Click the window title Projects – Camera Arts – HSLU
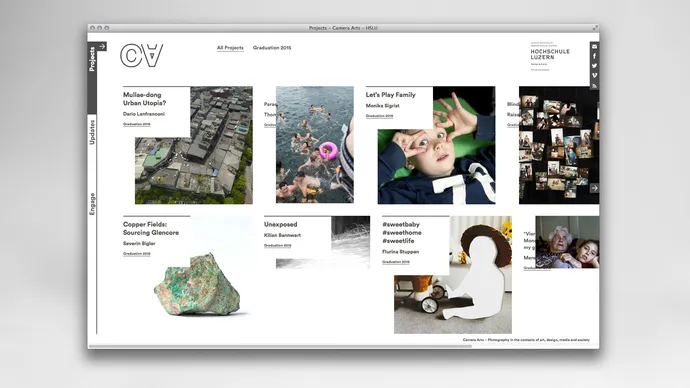Image resolution: width=690 pixels, height=388 pixels. [343, 28]
